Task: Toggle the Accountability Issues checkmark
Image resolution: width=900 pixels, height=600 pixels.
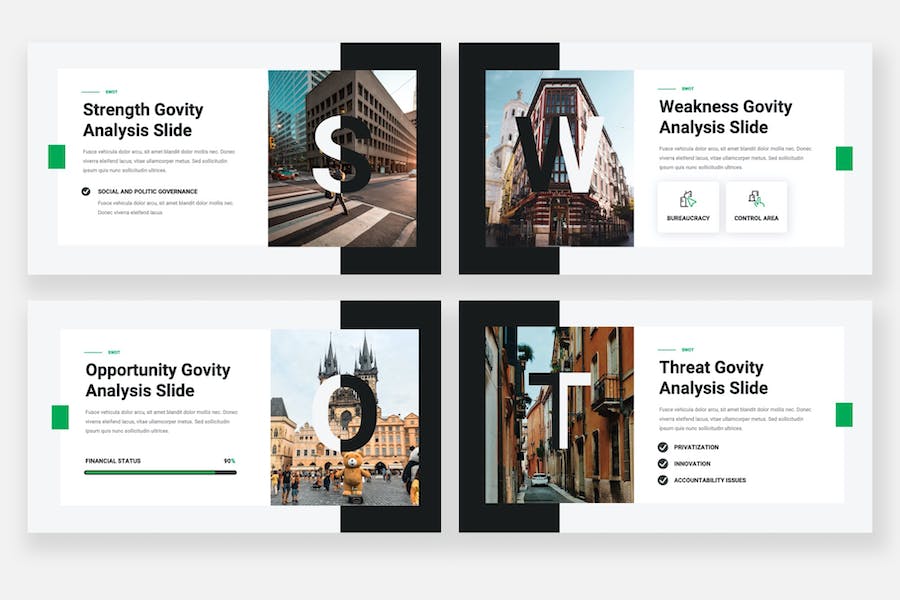Action: coord(663,480)
